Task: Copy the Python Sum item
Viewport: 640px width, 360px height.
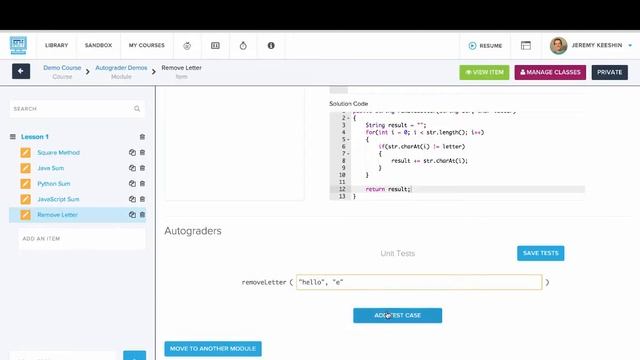Action: tap(132, 184)
